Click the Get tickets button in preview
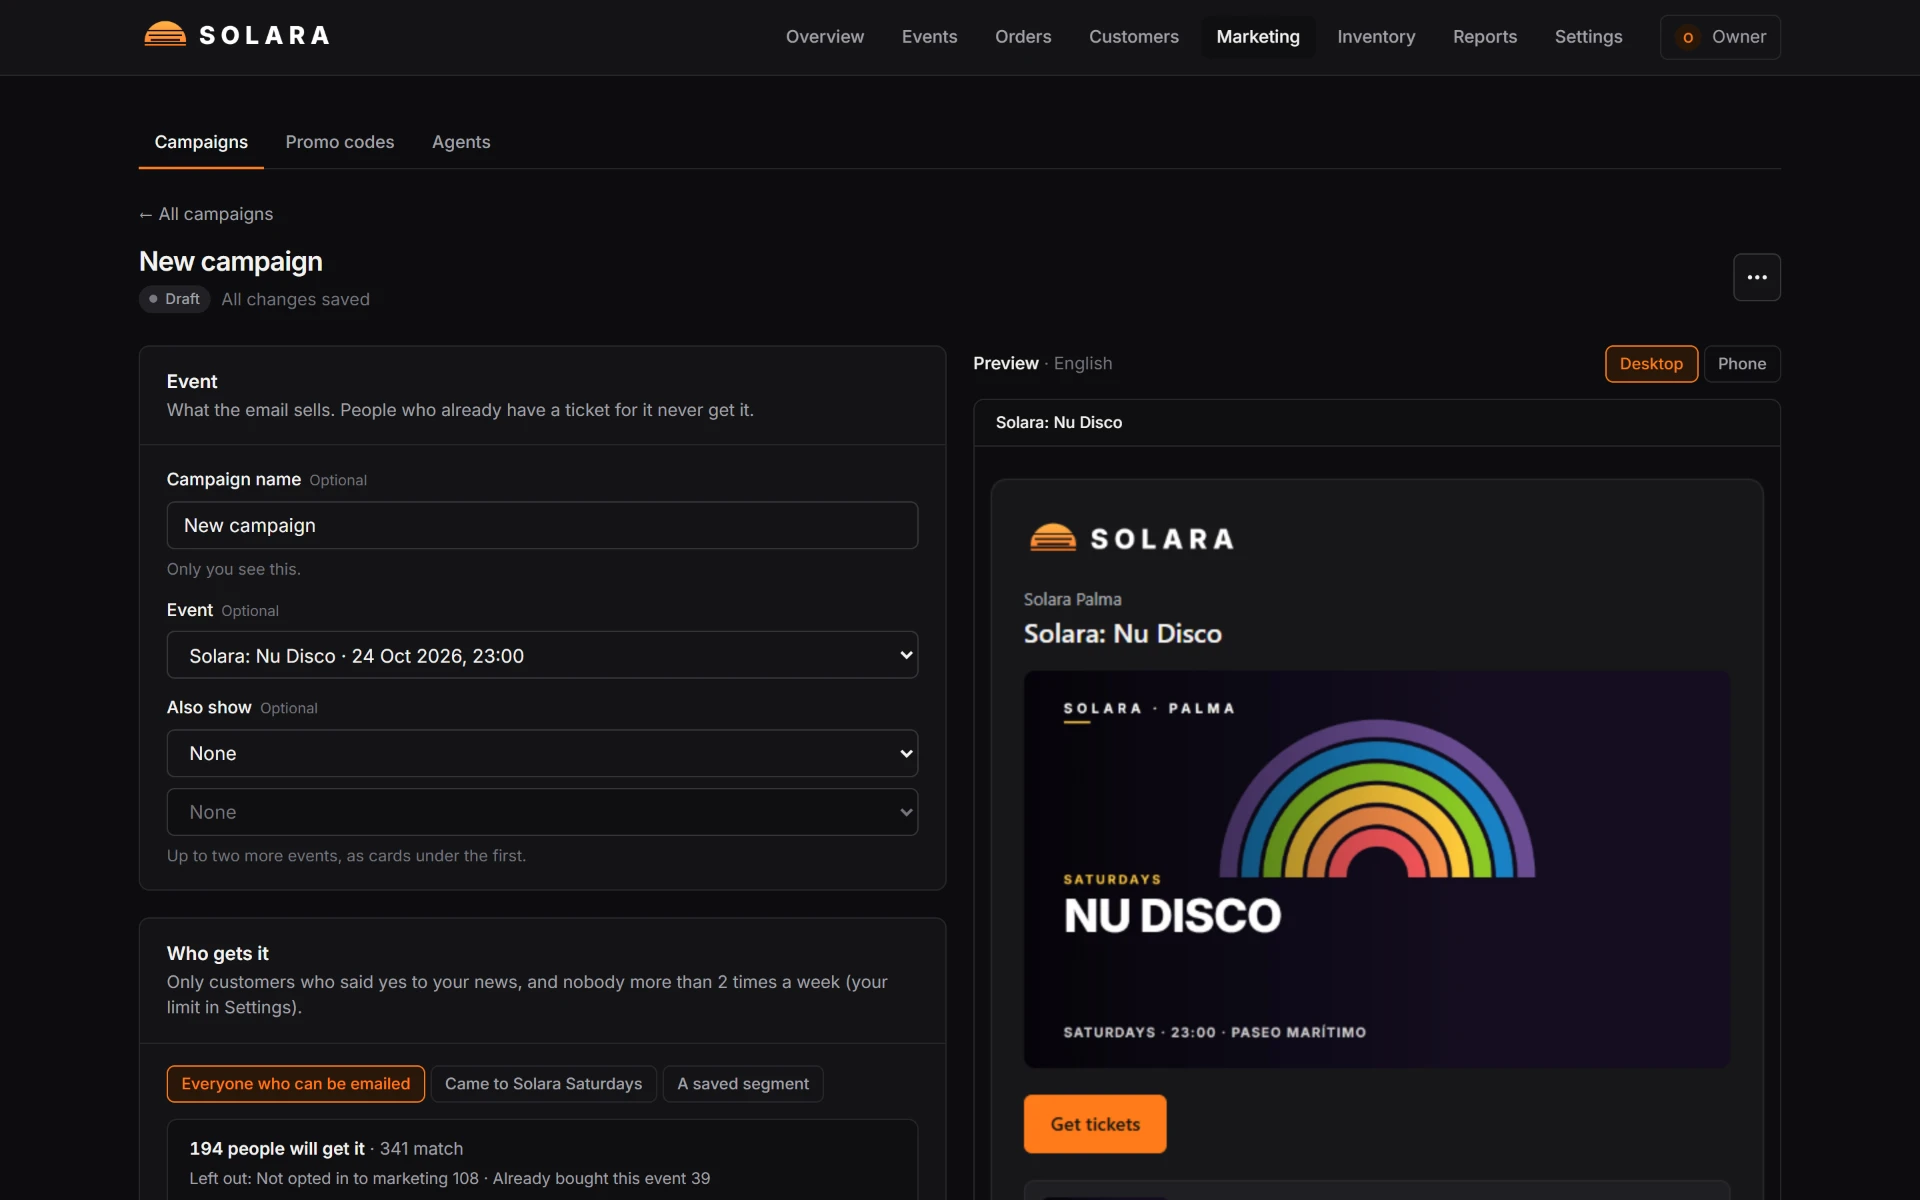This screenshot has height=1200, width=1920. click(1095, 1124)
